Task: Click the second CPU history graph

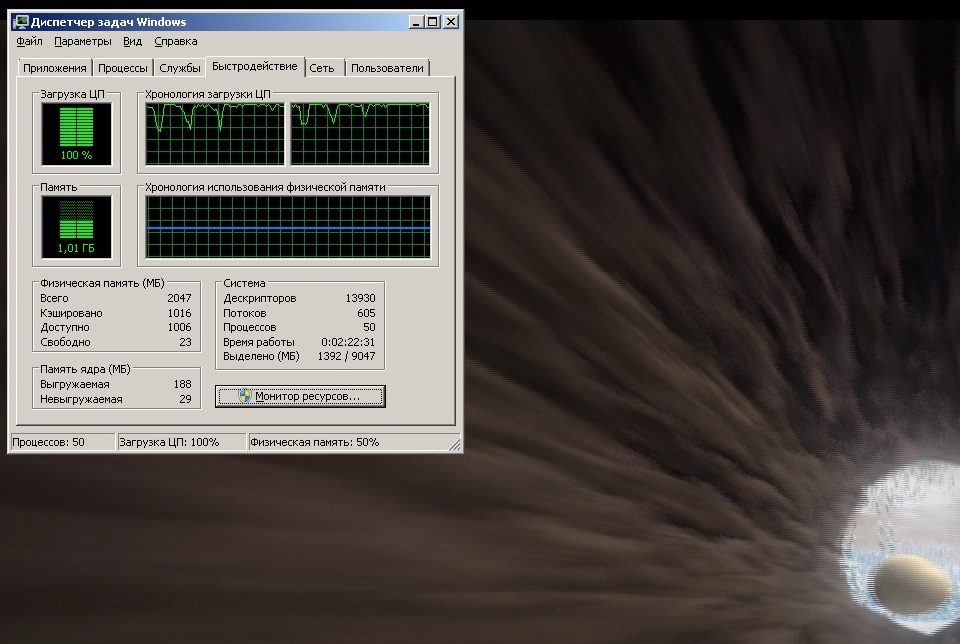Action: [x=360, y=134]
